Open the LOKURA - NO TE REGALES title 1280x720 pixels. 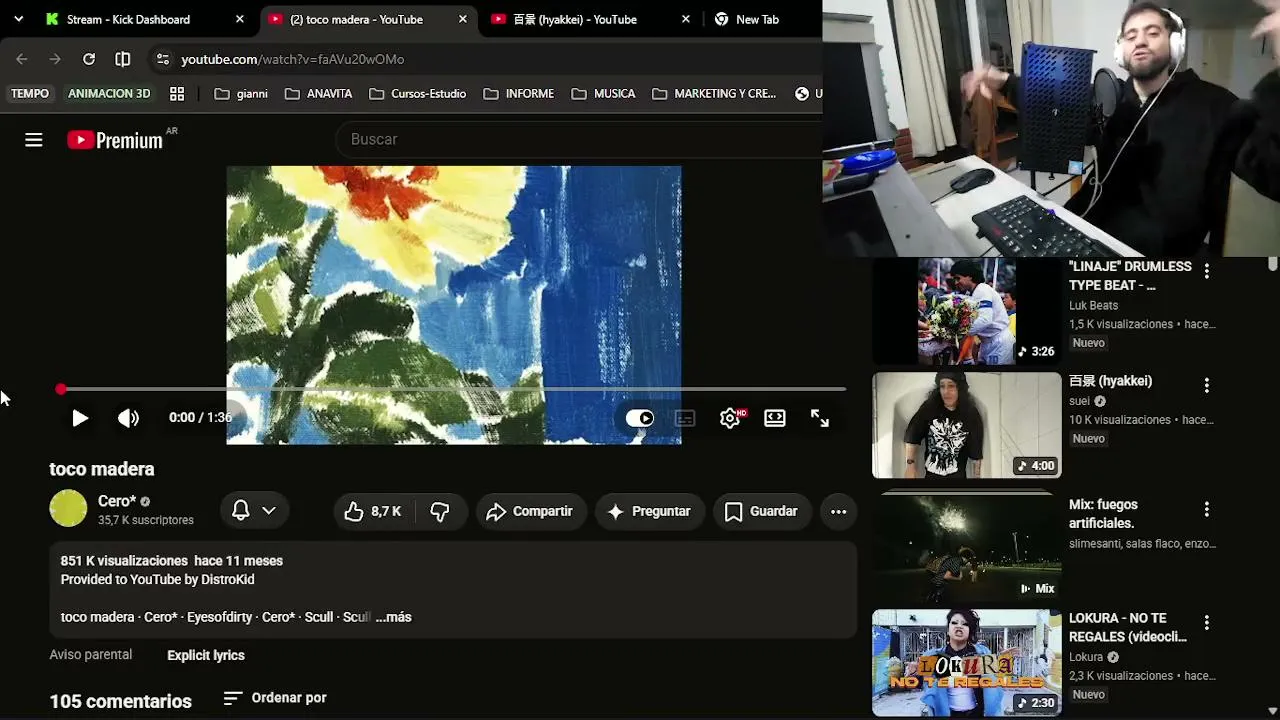(1128, 627)
